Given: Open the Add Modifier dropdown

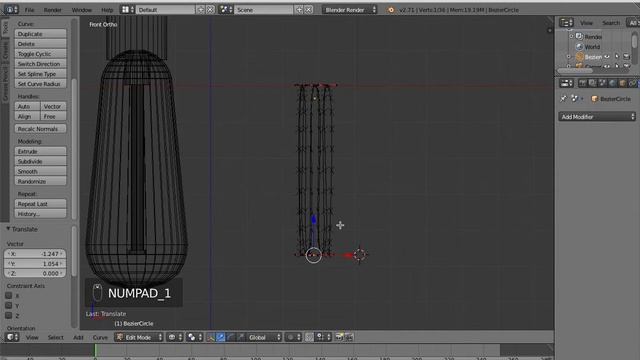Looking at the screenshot, I should [597, 117].
